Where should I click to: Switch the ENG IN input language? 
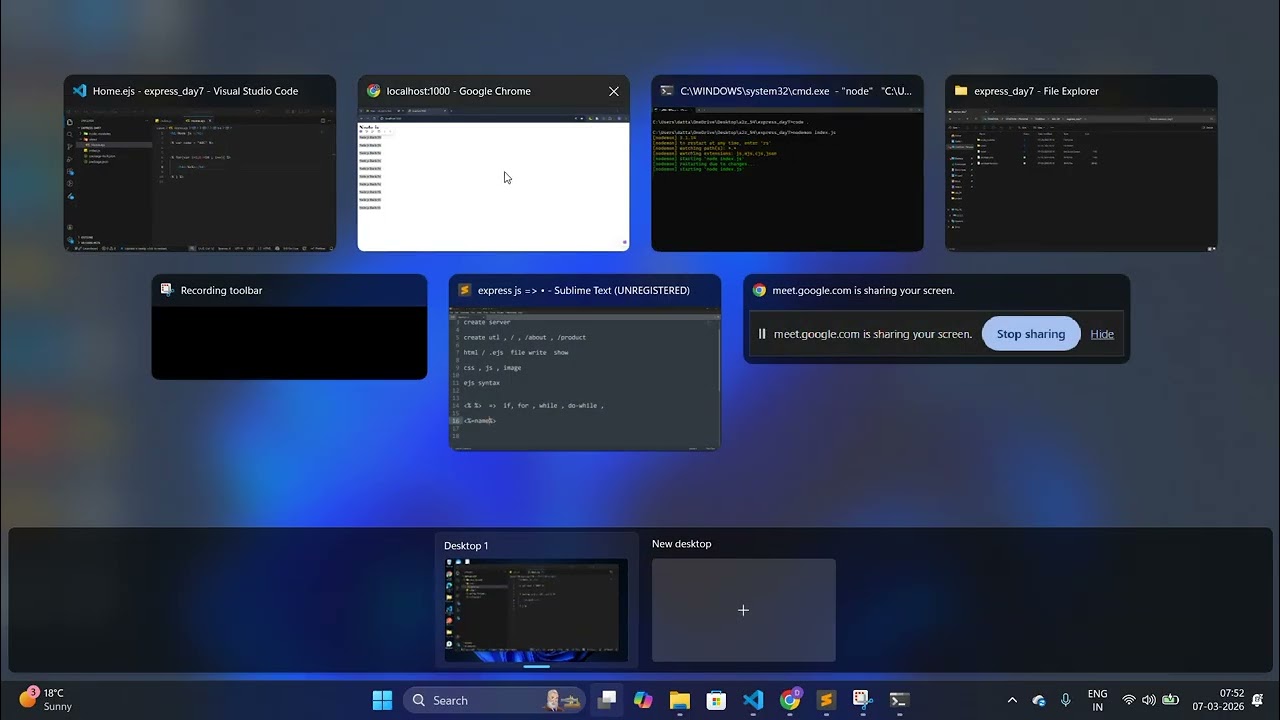[x=1097, y=700]
